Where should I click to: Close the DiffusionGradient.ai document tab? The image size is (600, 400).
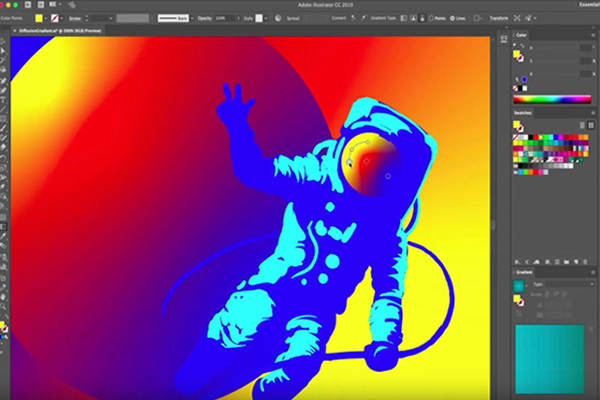15,30
